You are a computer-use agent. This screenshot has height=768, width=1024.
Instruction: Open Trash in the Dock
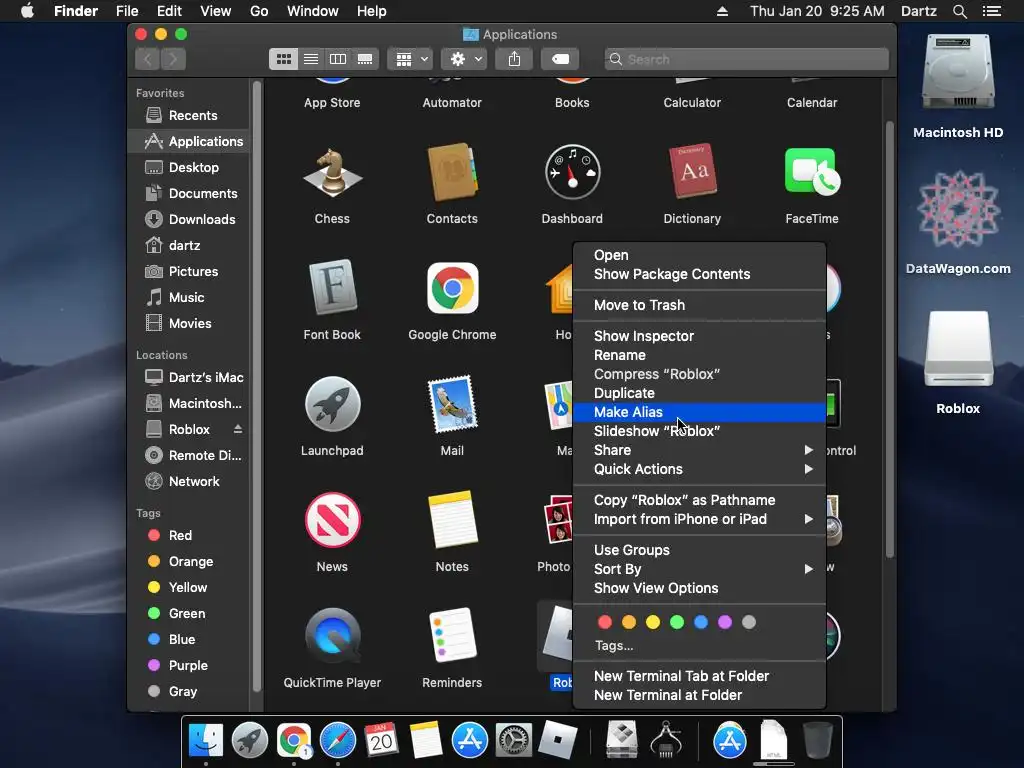tap(817, 740)
